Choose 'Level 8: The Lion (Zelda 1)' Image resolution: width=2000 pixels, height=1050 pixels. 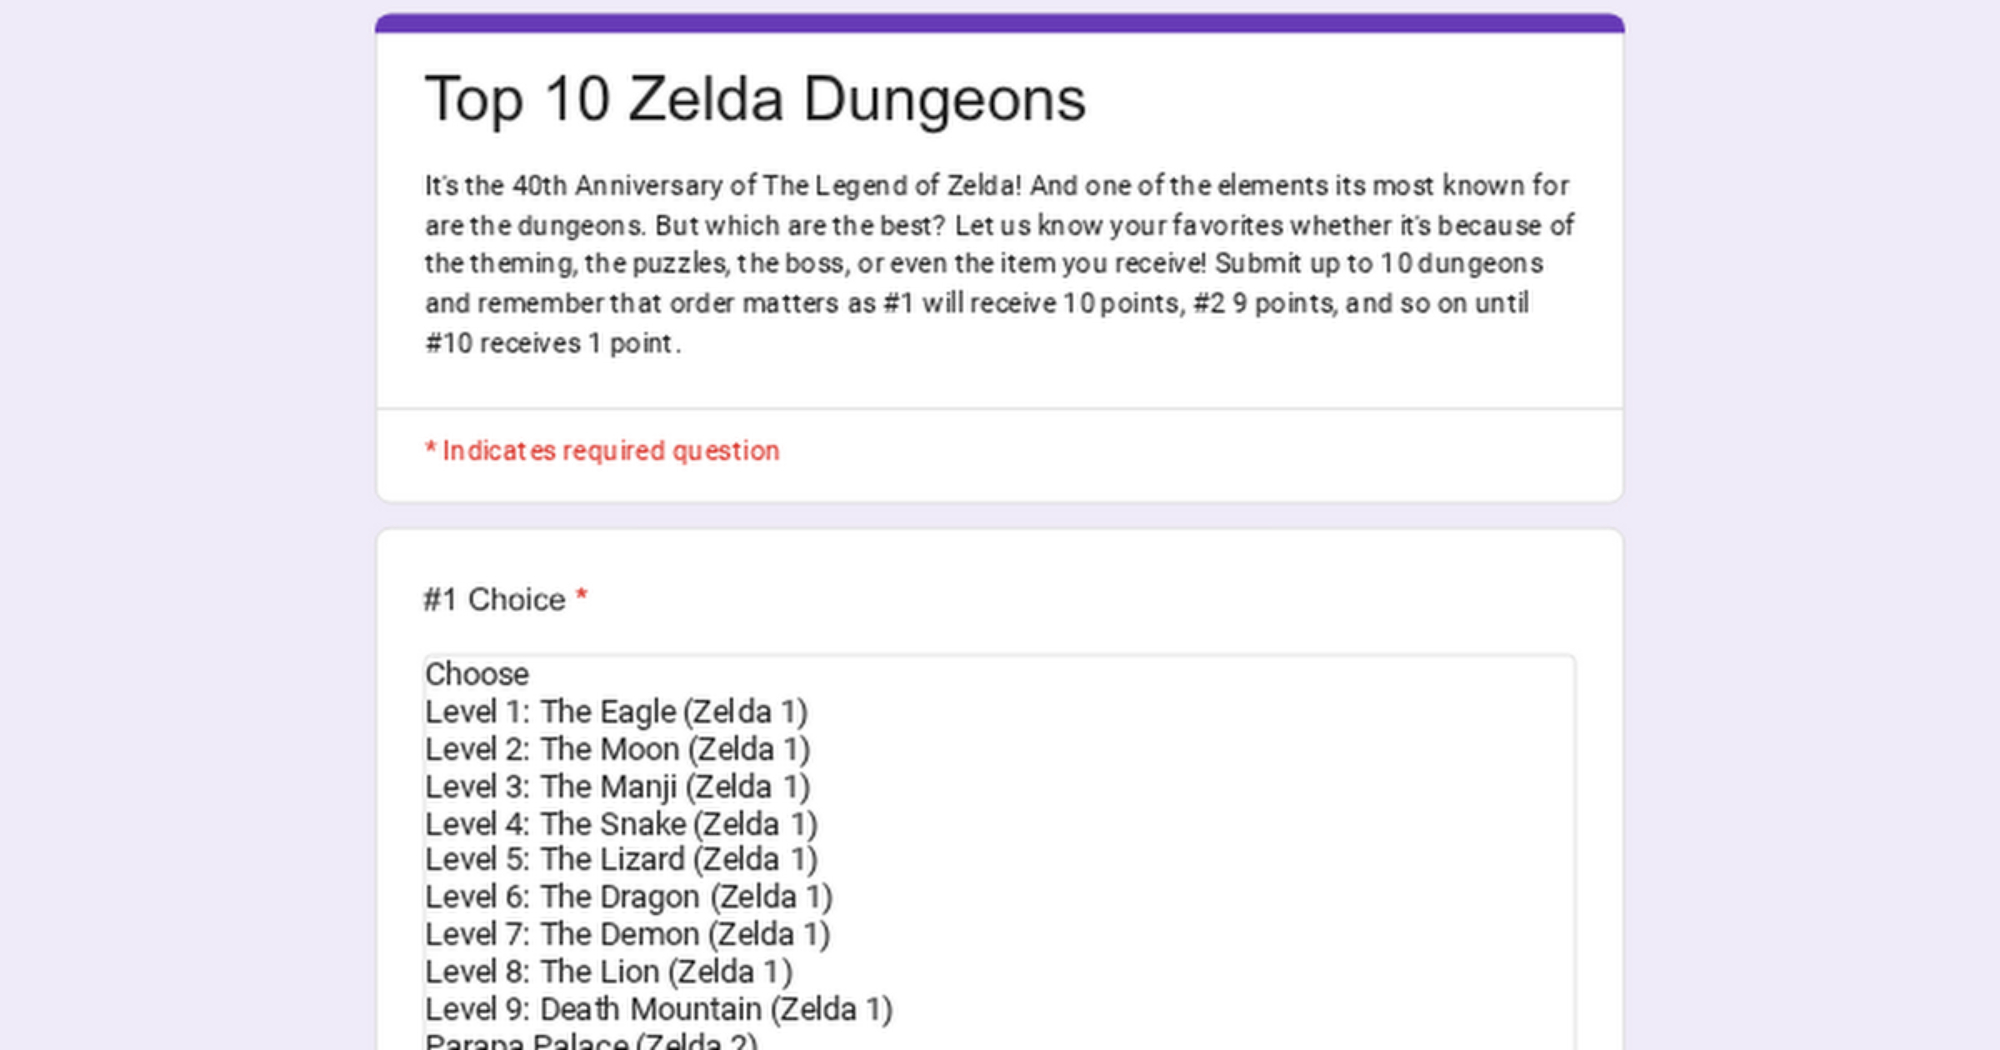pos(608,971)
